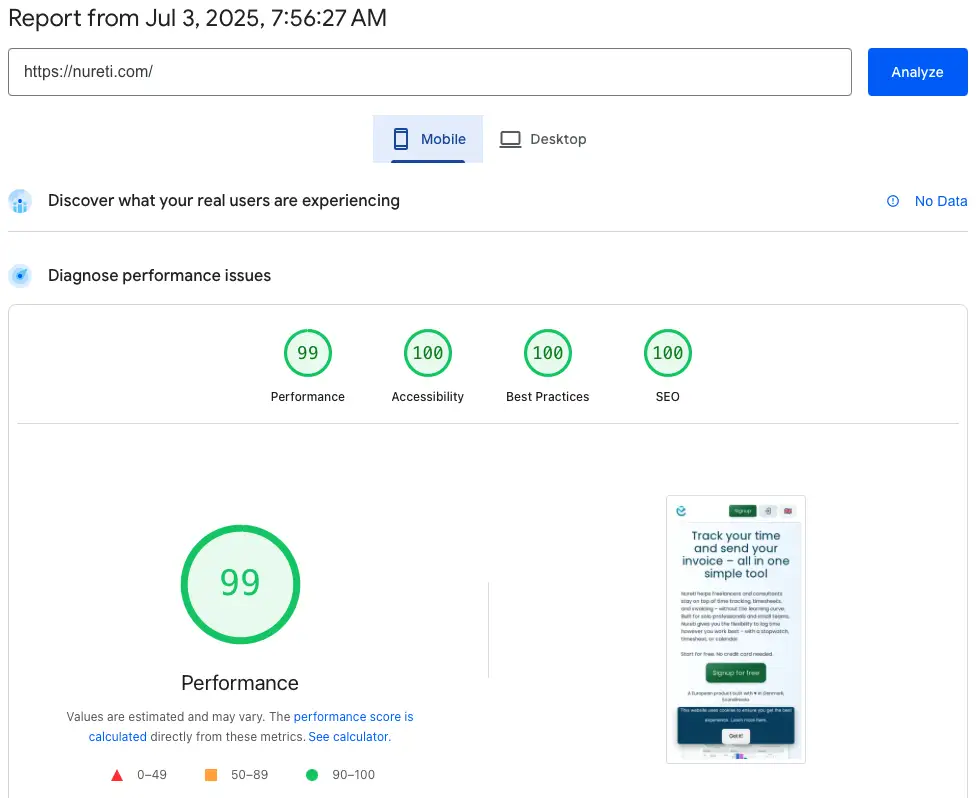Click the green circle 90–100 legend icon

[312, 775]
